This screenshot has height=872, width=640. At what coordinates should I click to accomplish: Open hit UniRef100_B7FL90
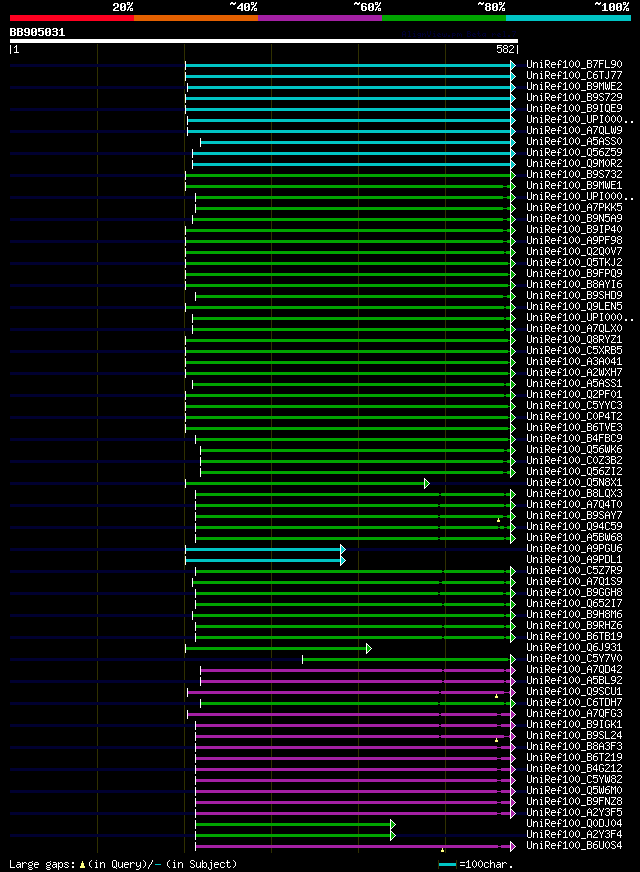tap(574, 65)
